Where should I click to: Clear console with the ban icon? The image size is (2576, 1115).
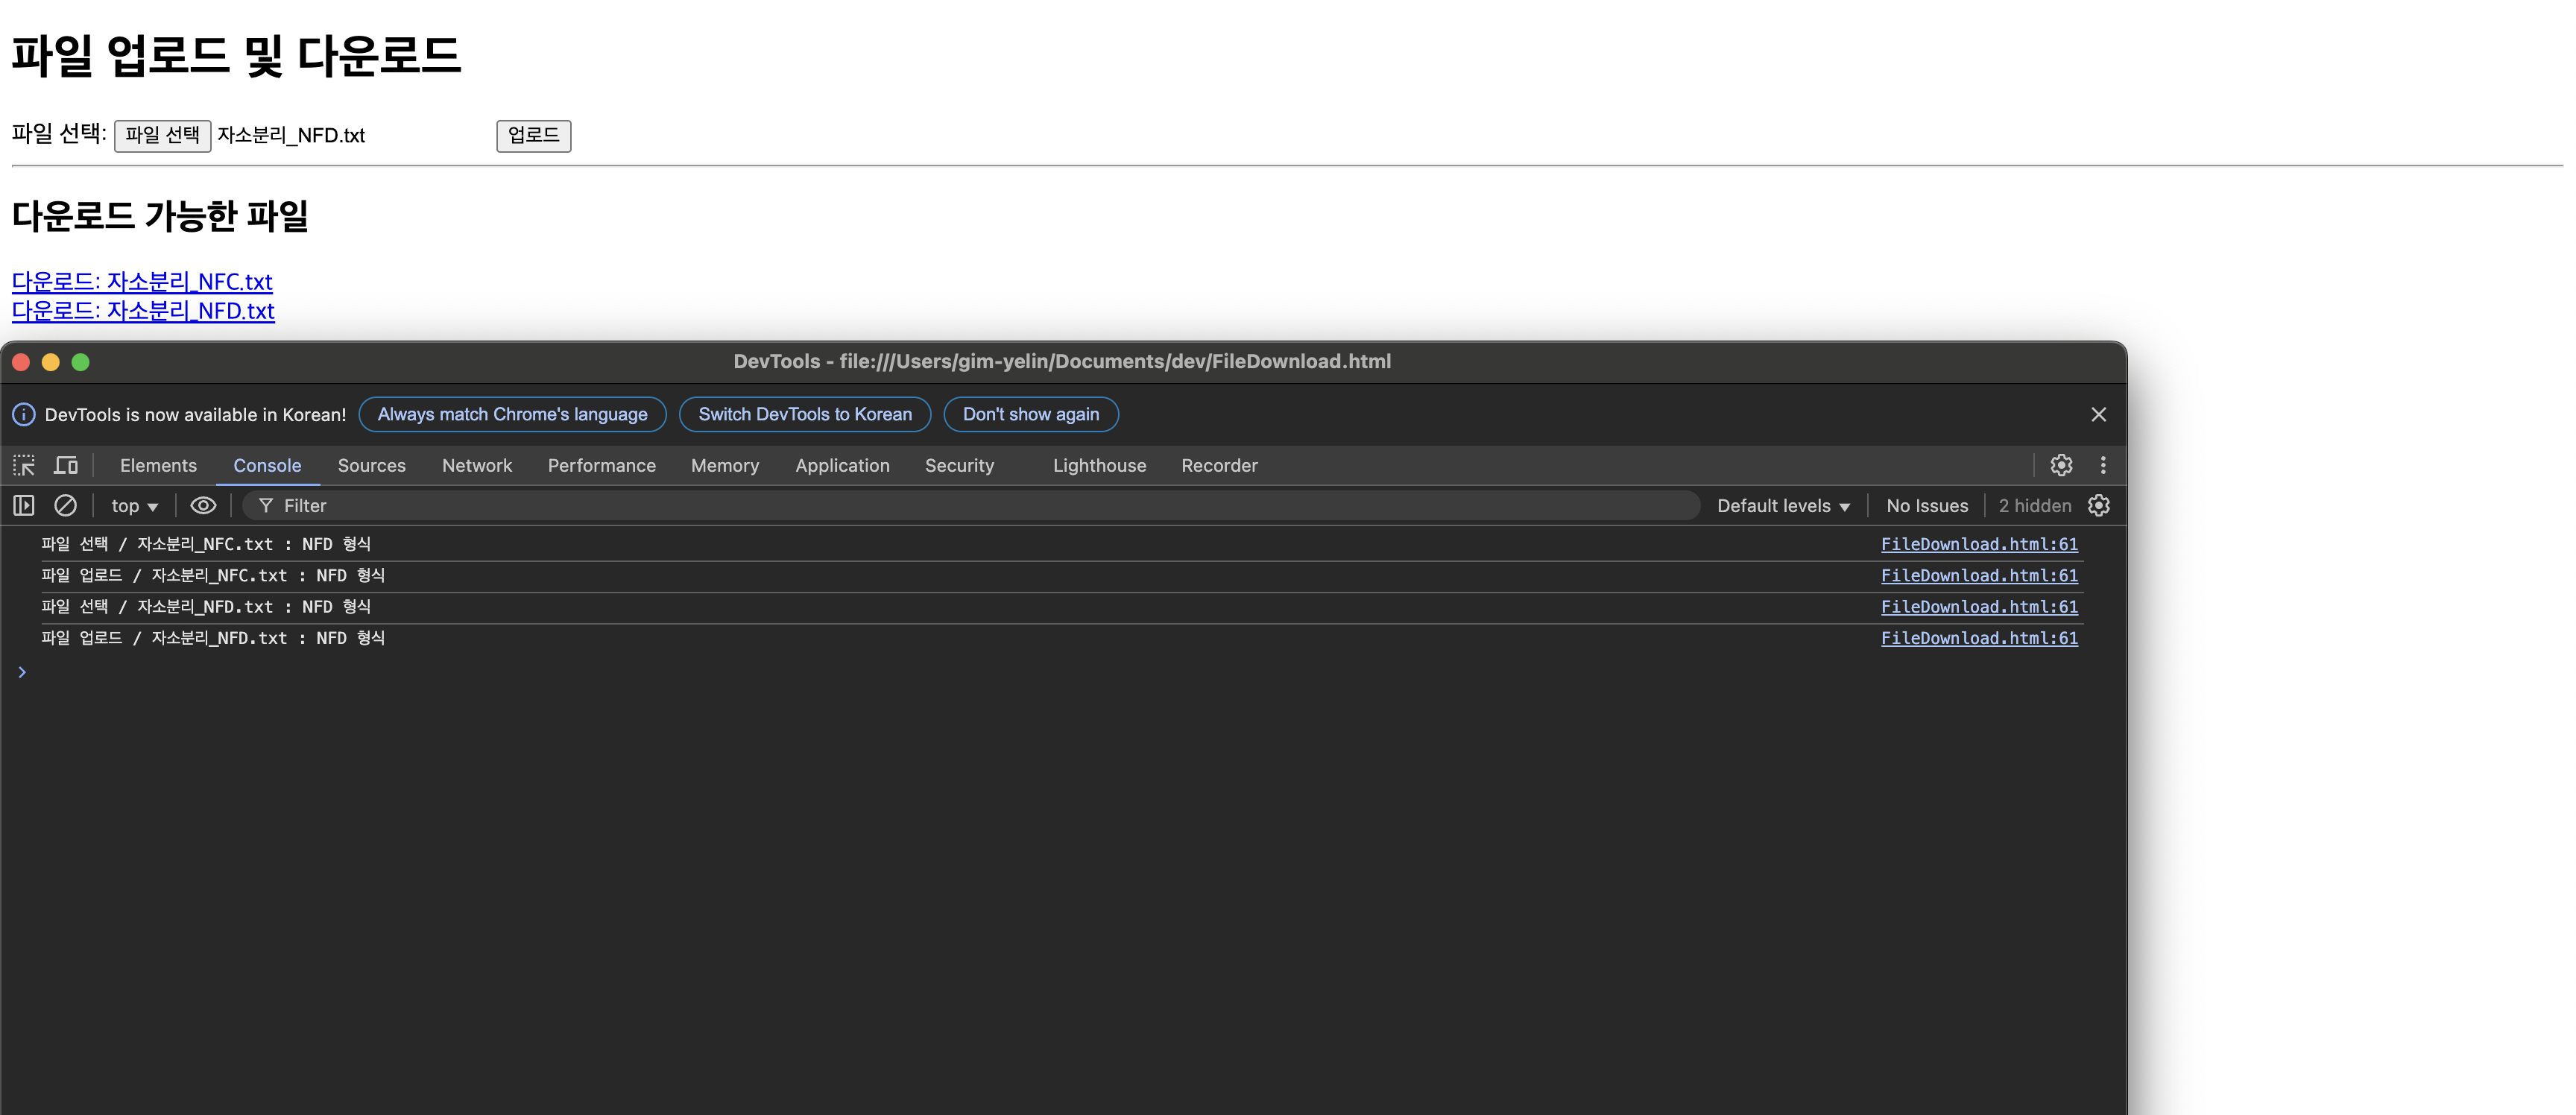(x=65, y=506)
